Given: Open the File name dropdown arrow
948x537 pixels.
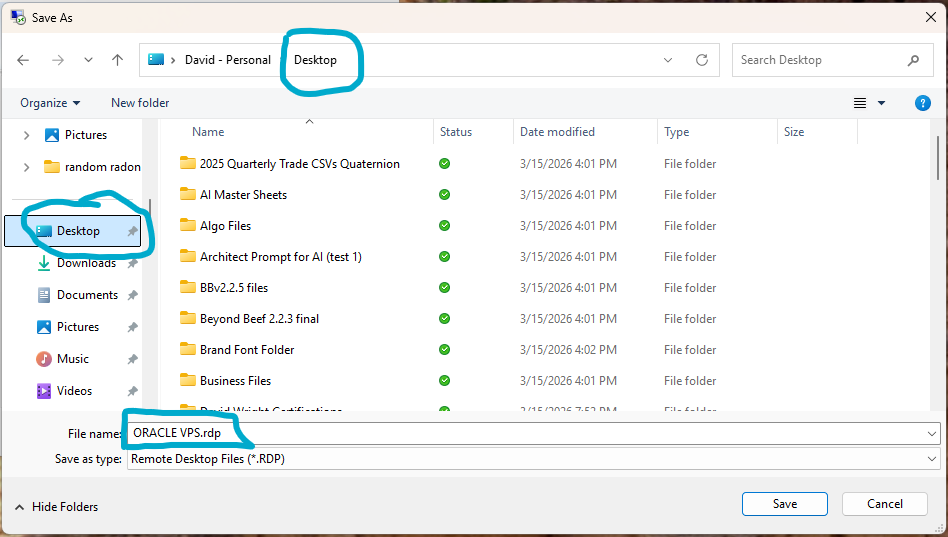Looking at the screenshot, I should [932, 434].
